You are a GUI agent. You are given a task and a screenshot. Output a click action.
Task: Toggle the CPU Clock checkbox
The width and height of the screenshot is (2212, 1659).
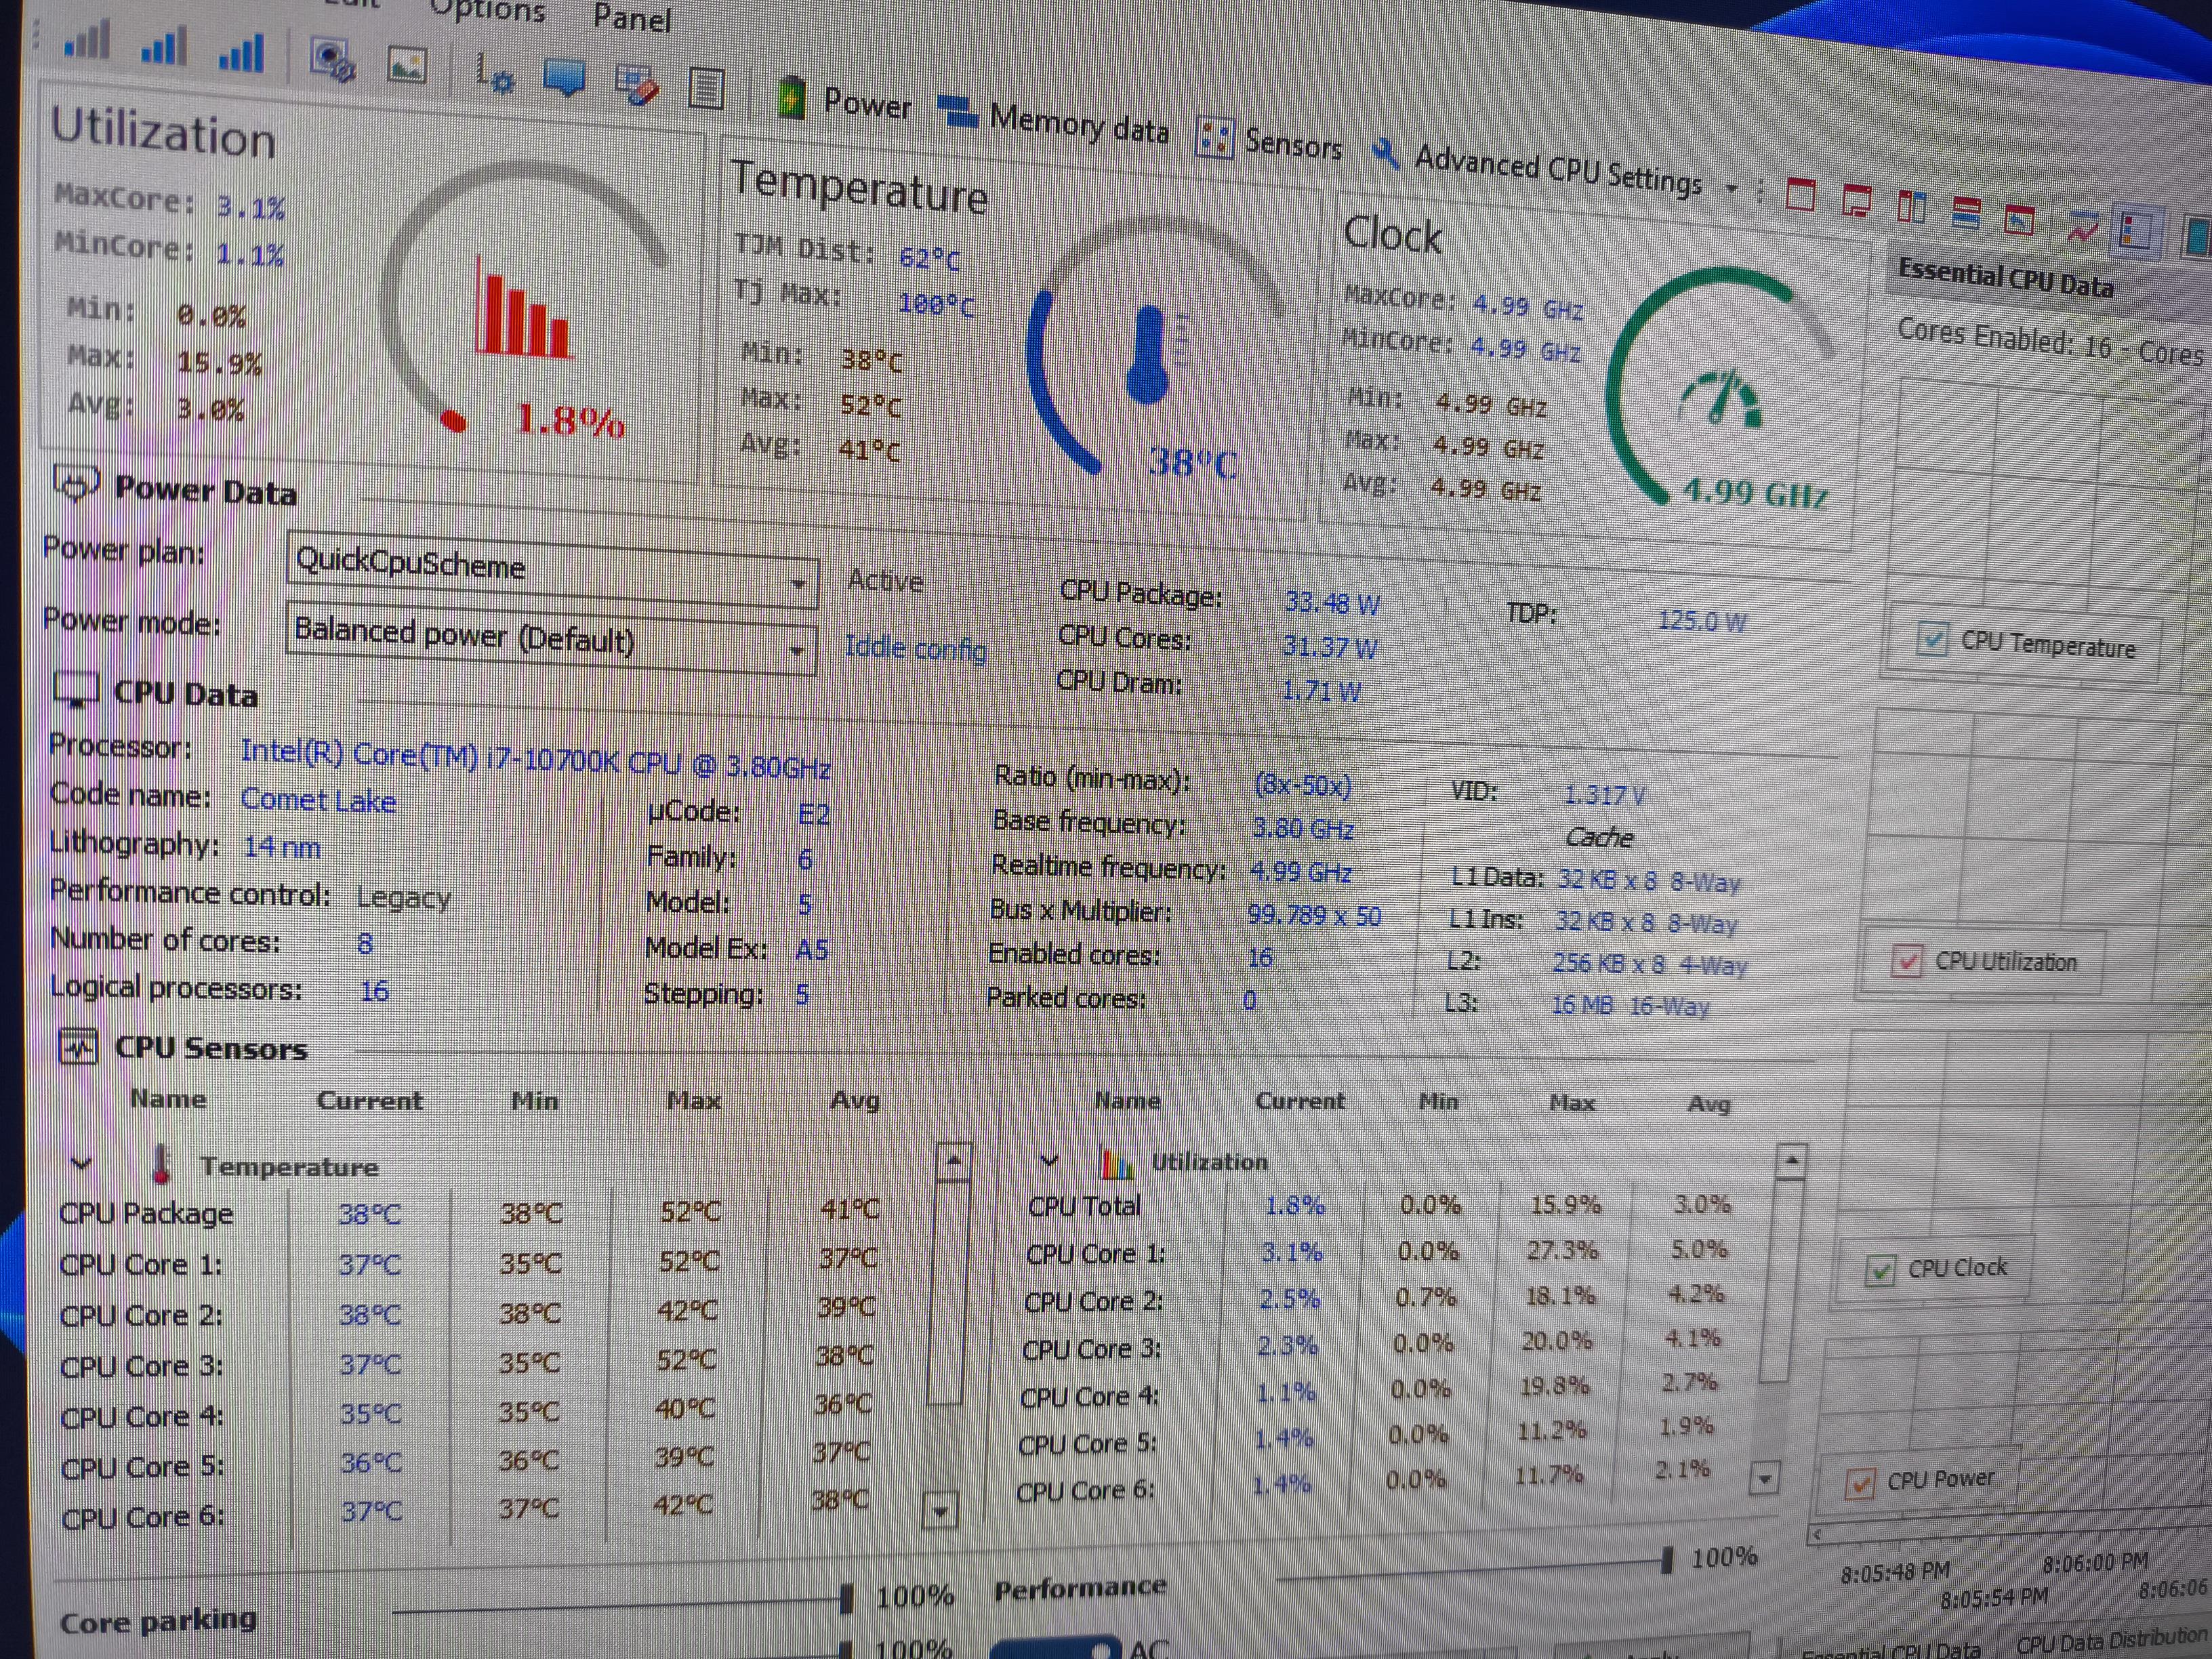click(1880, 1270)
